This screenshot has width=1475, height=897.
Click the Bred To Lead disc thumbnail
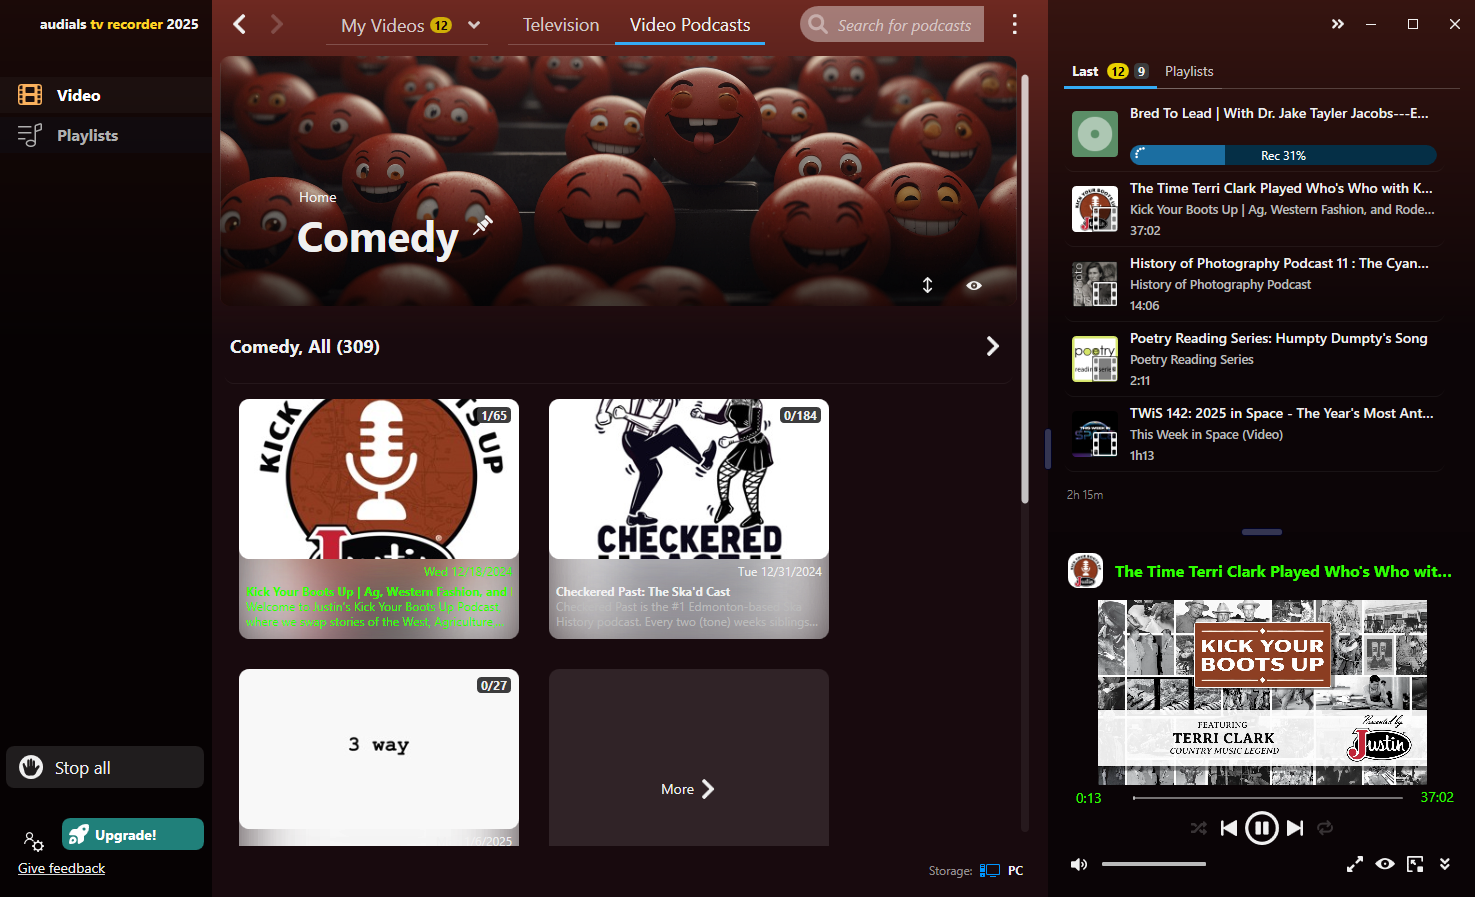tap(1095, 134)
